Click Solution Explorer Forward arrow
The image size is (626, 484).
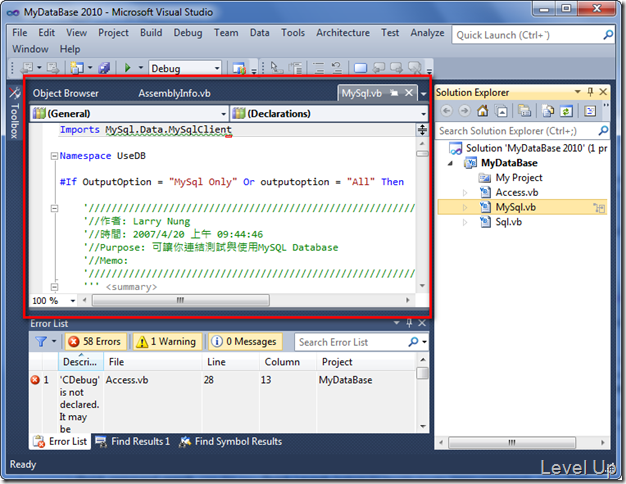point(464,111)
